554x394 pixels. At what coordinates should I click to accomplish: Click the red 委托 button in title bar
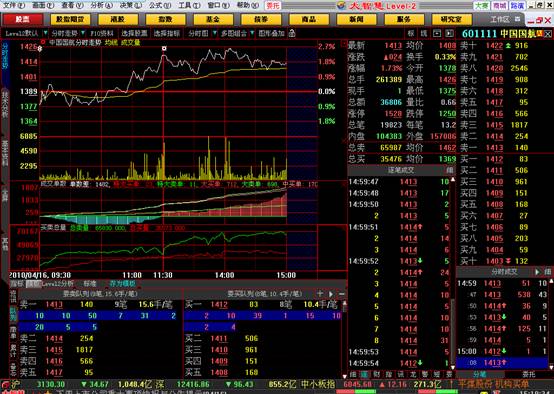(273, 5)
